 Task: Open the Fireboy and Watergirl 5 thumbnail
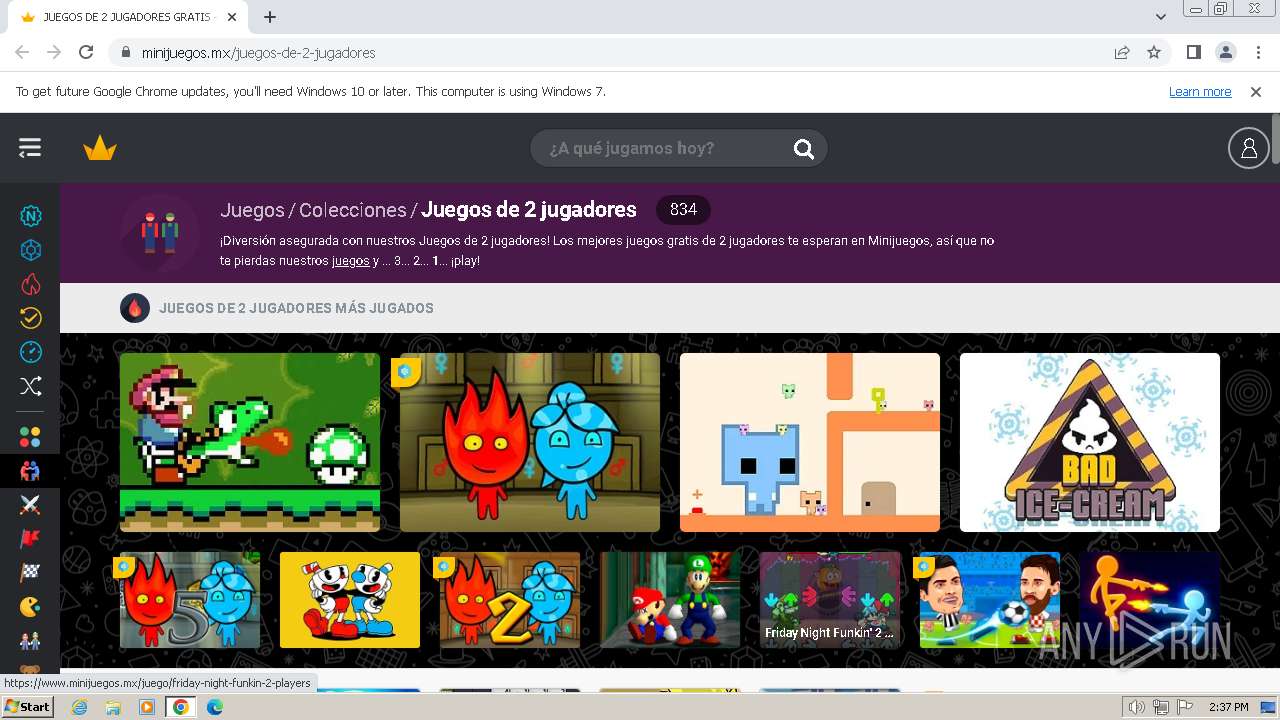click(190, 600)
